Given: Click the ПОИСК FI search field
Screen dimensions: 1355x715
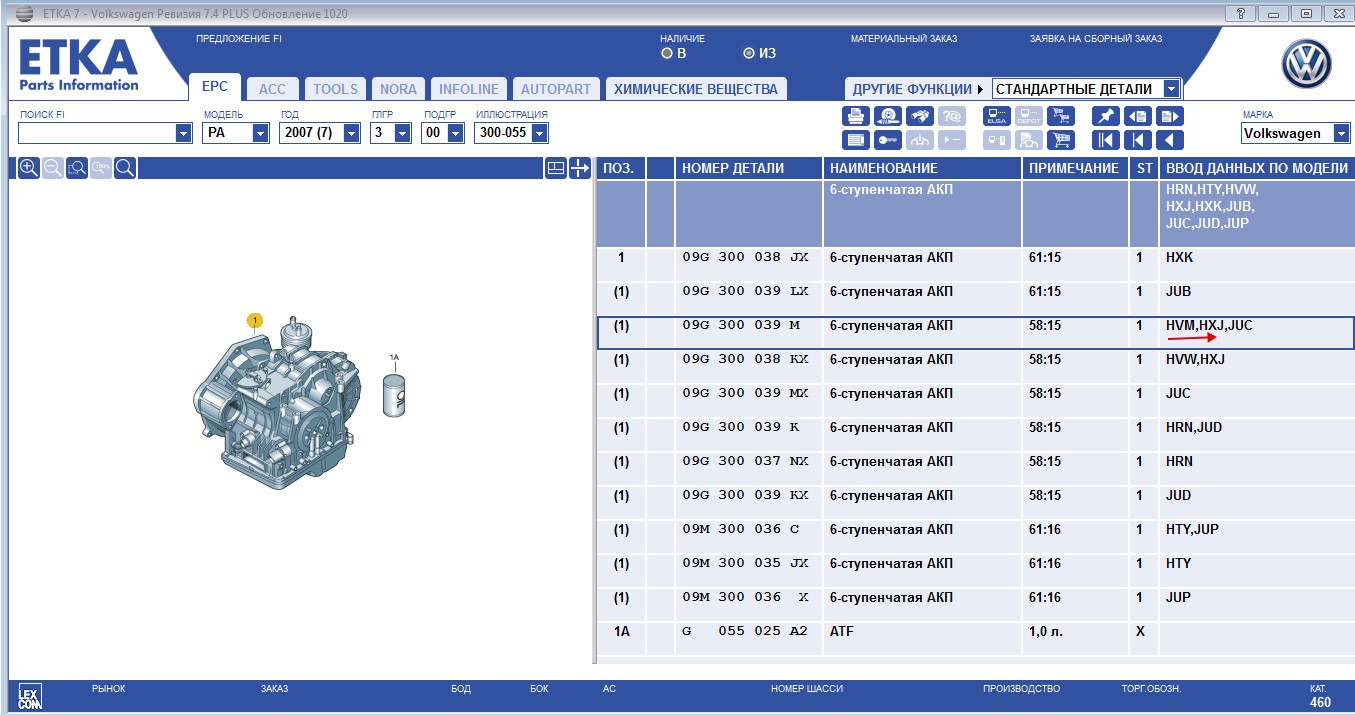Looking at the screenshot, I should pyautogui.click(x=96, y=133).
